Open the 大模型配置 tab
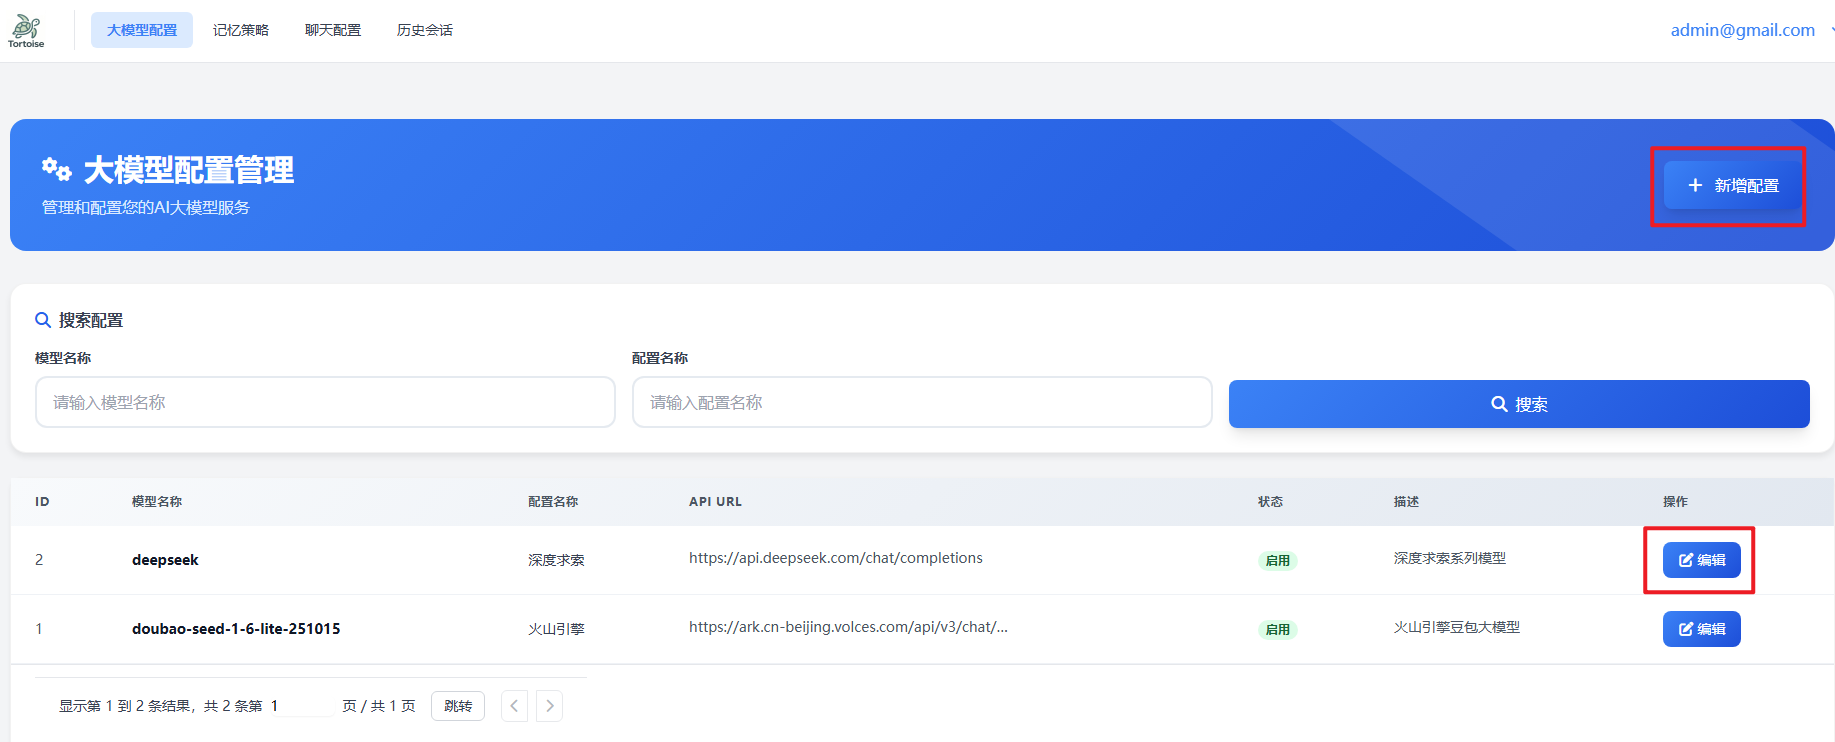The width and height of the screenshot is (1835, 742). point(142,30)
